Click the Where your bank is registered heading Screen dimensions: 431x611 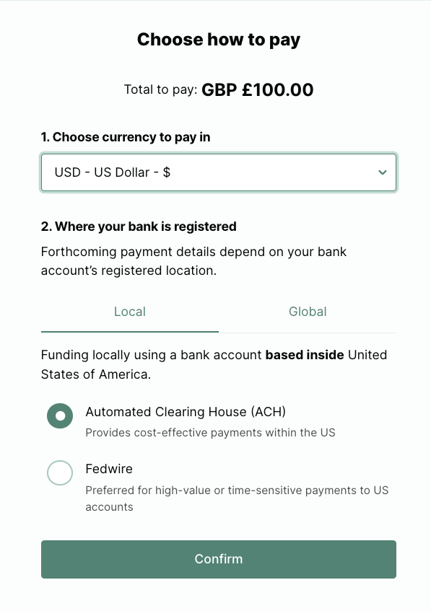click(x=139, y=226)
